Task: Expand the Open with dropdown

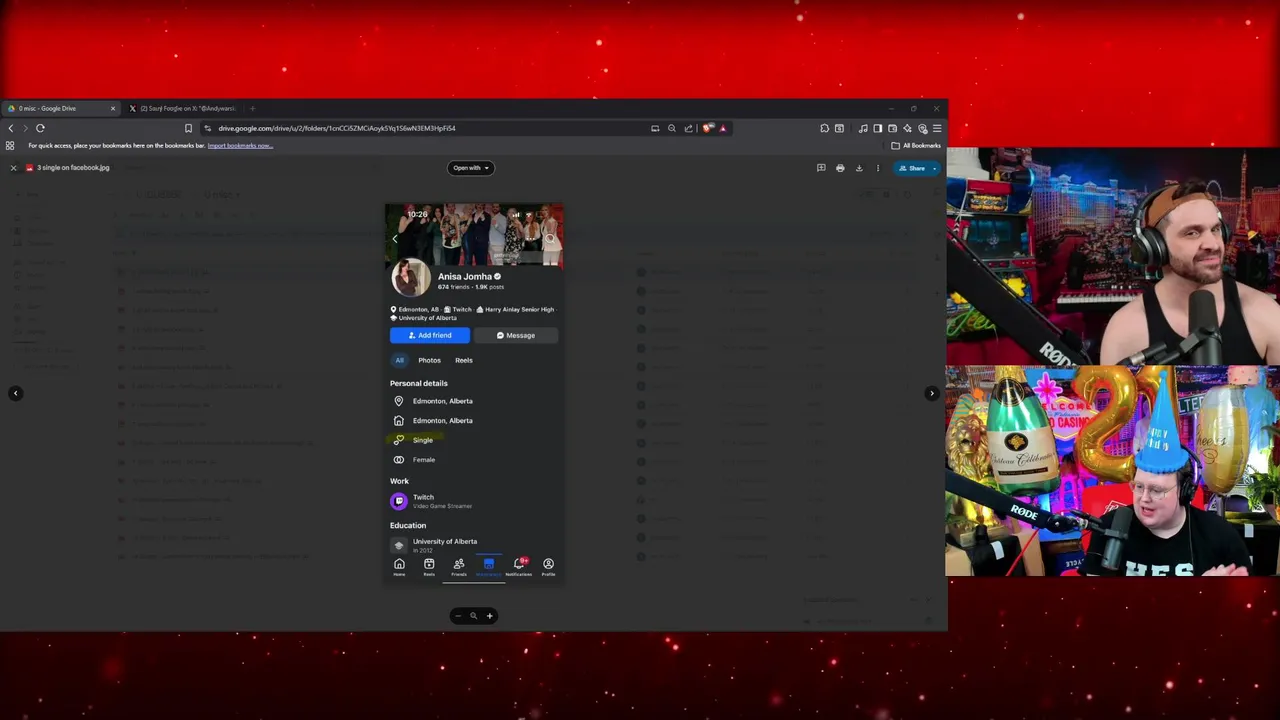Action: [x=470, y=168]
